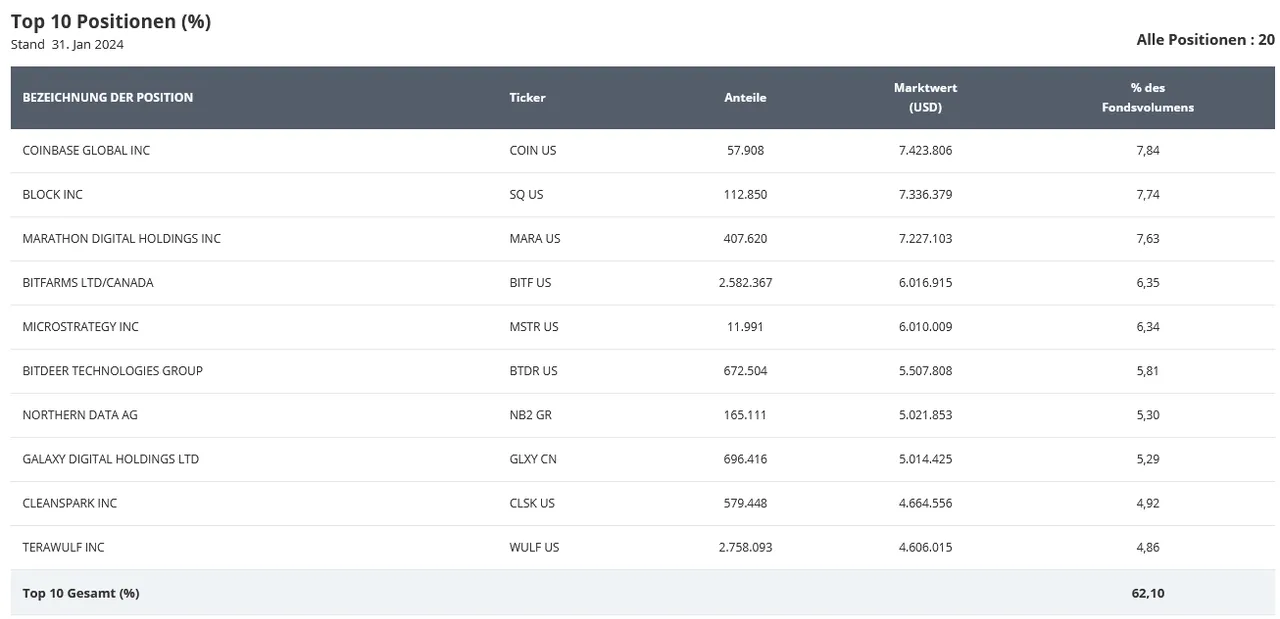Click the fund percentage 6,34
This screenshot has height=619, width=1280.
pos(1148,326)
